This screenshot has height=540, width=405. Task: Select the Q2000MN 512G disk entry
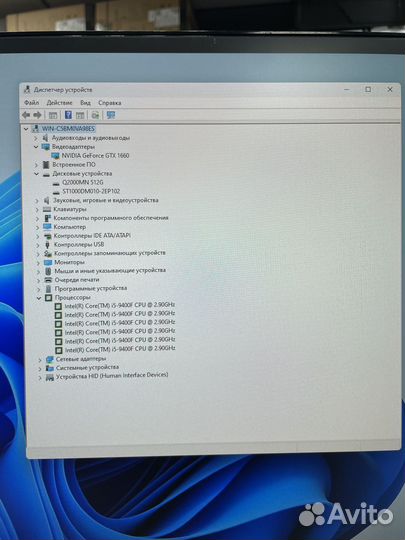83,182
